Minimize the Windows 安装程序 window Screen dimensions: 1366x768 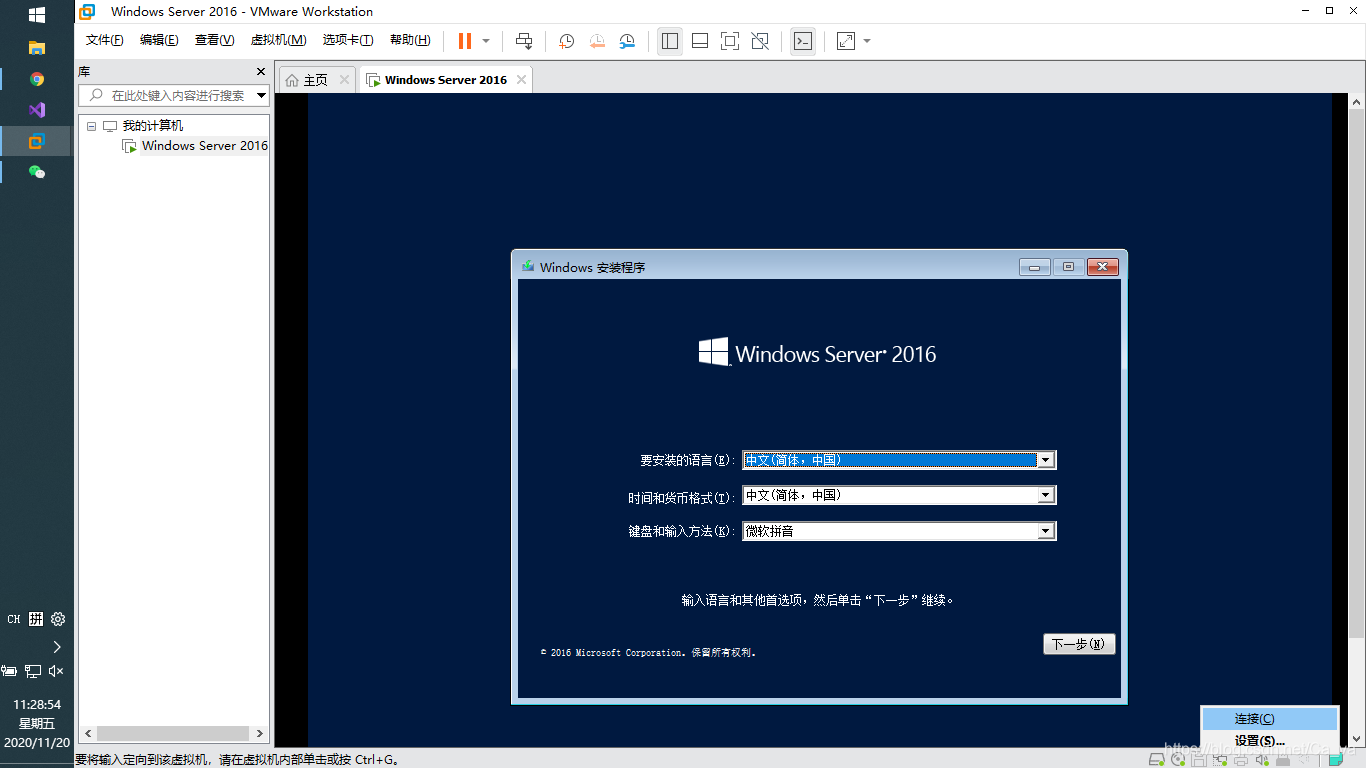tap(1035, 267)
